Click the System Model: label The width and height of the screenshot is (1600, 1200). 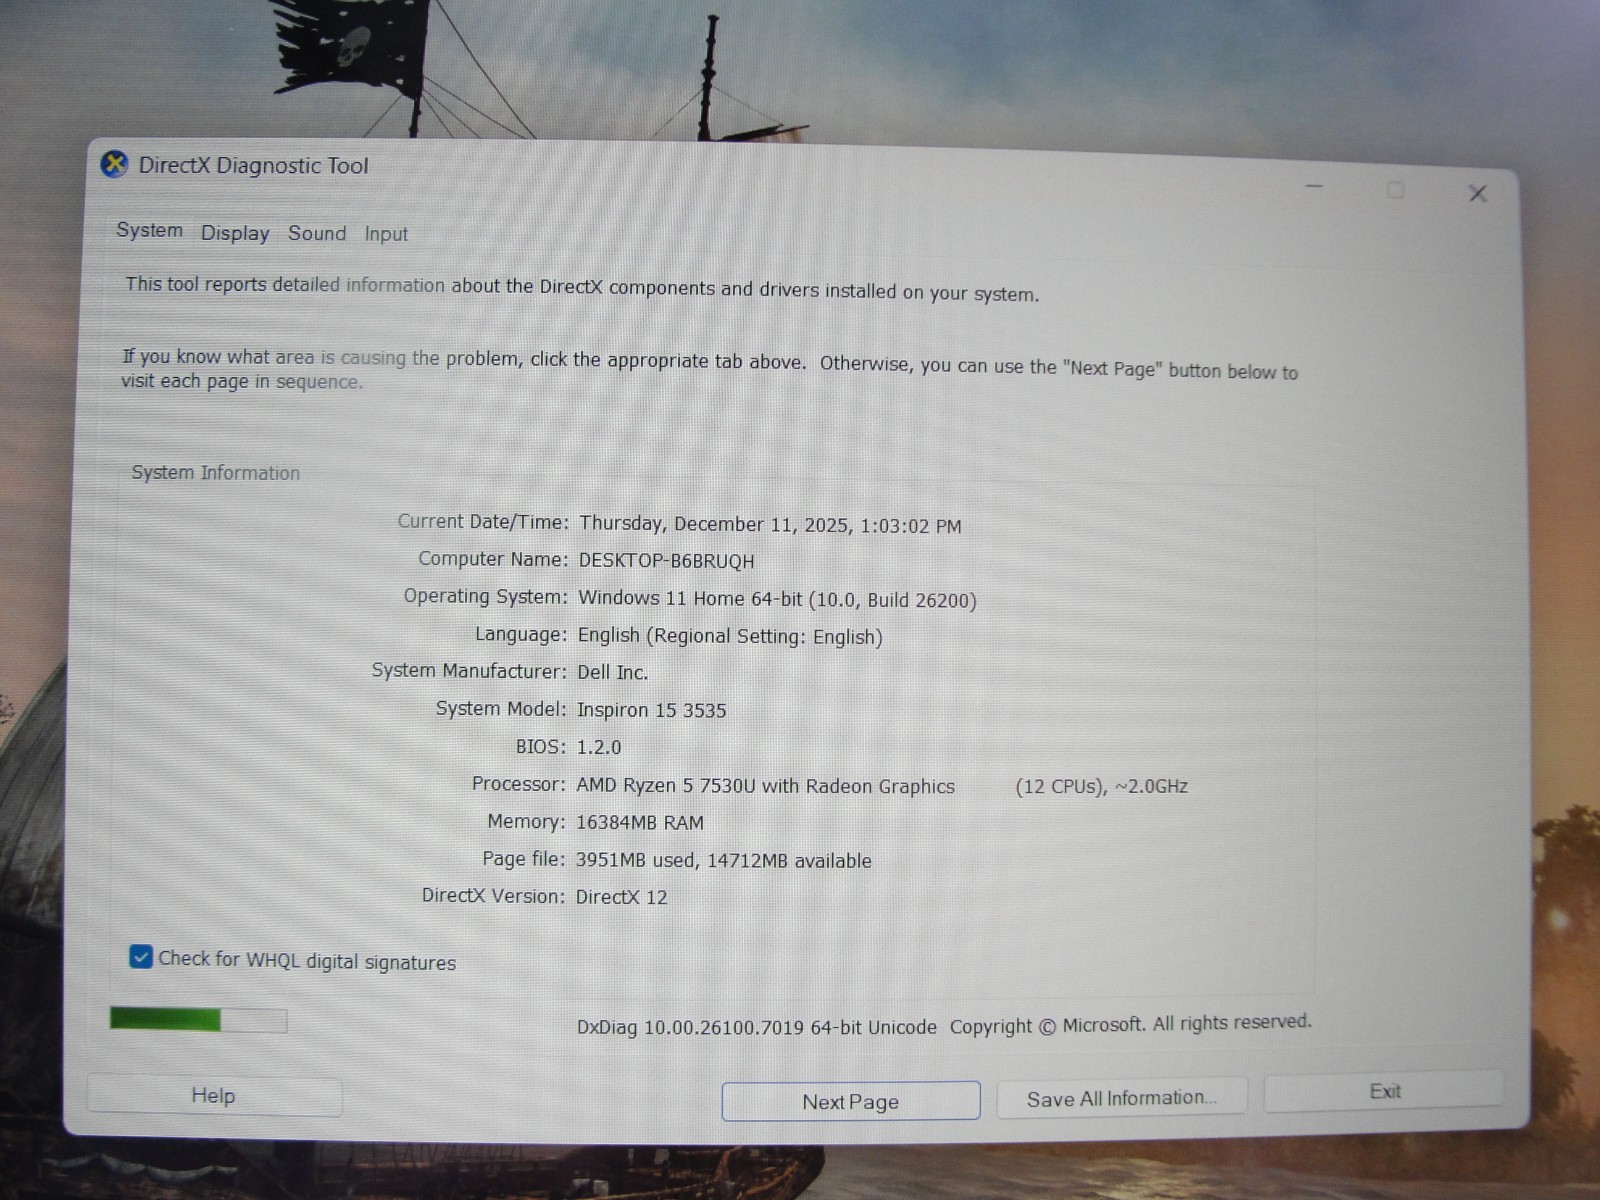tap(501, 708)
